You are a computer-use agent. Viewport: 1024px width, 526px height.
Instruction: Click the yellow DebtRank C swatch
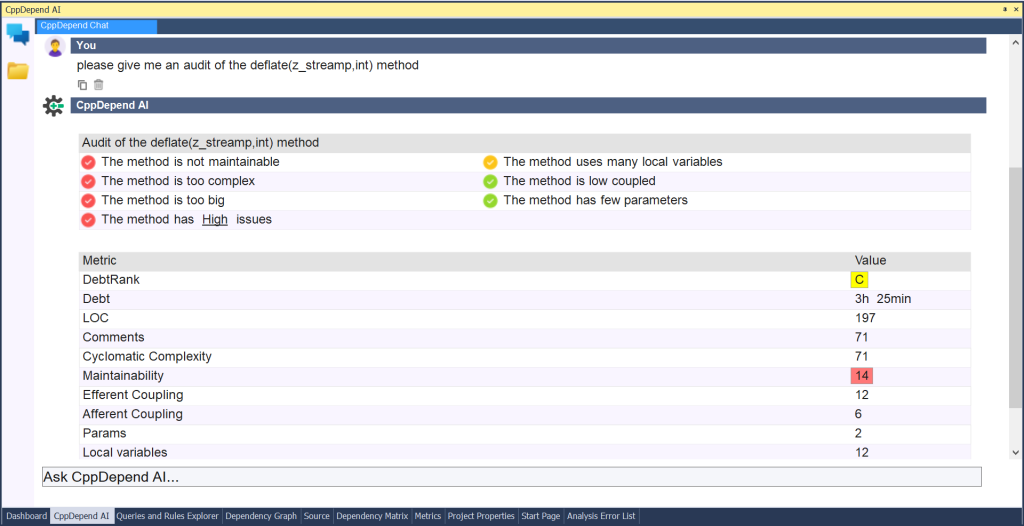coord(859,280)
